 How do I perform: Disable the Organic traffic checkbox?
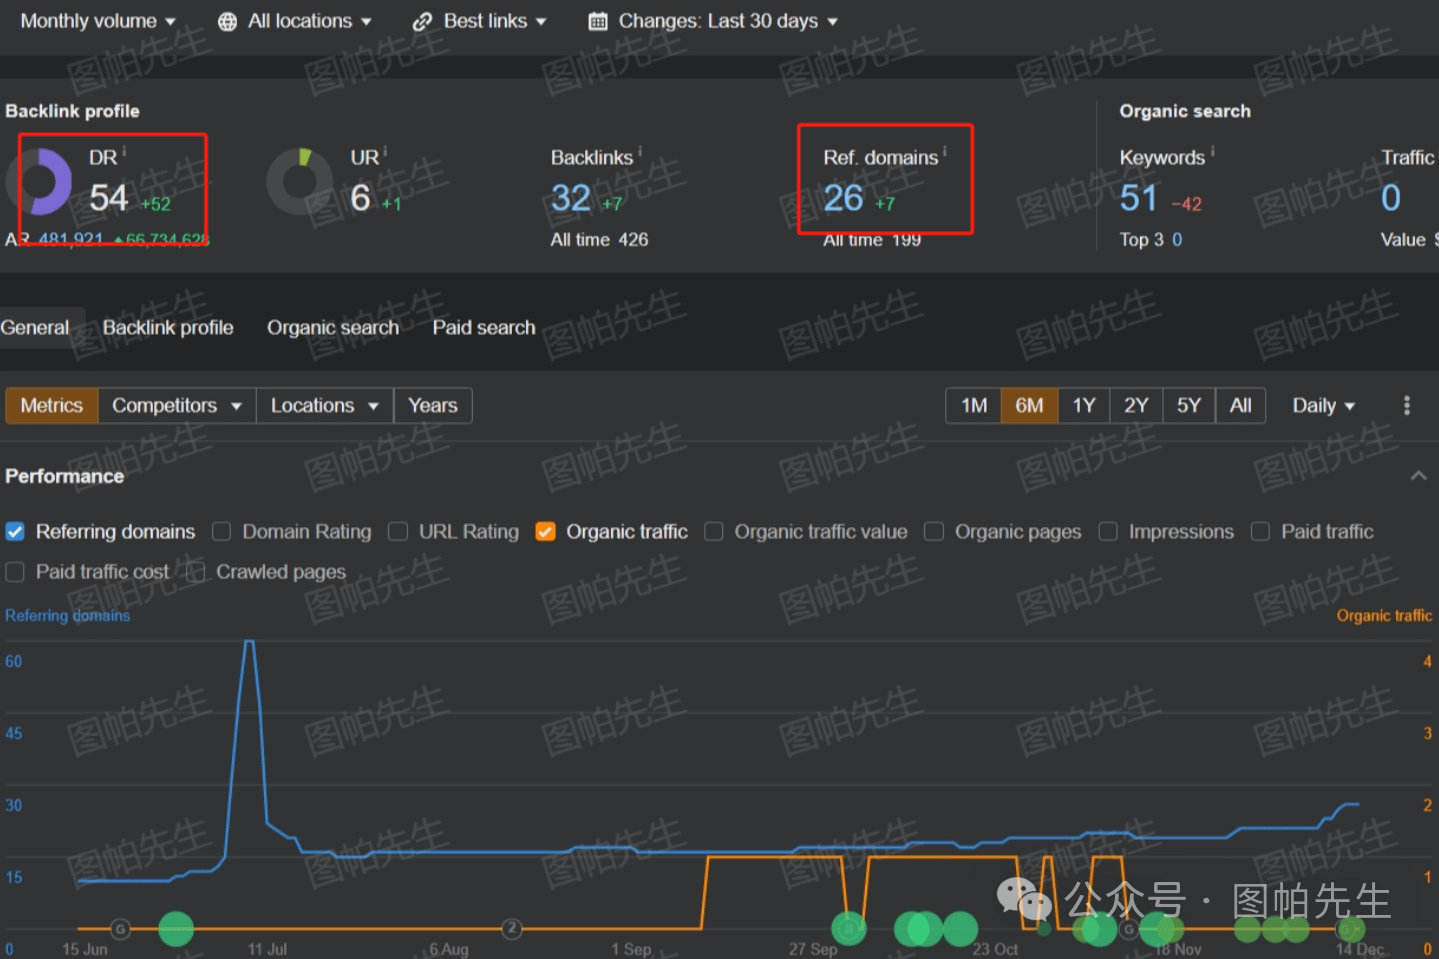[545, 532]
